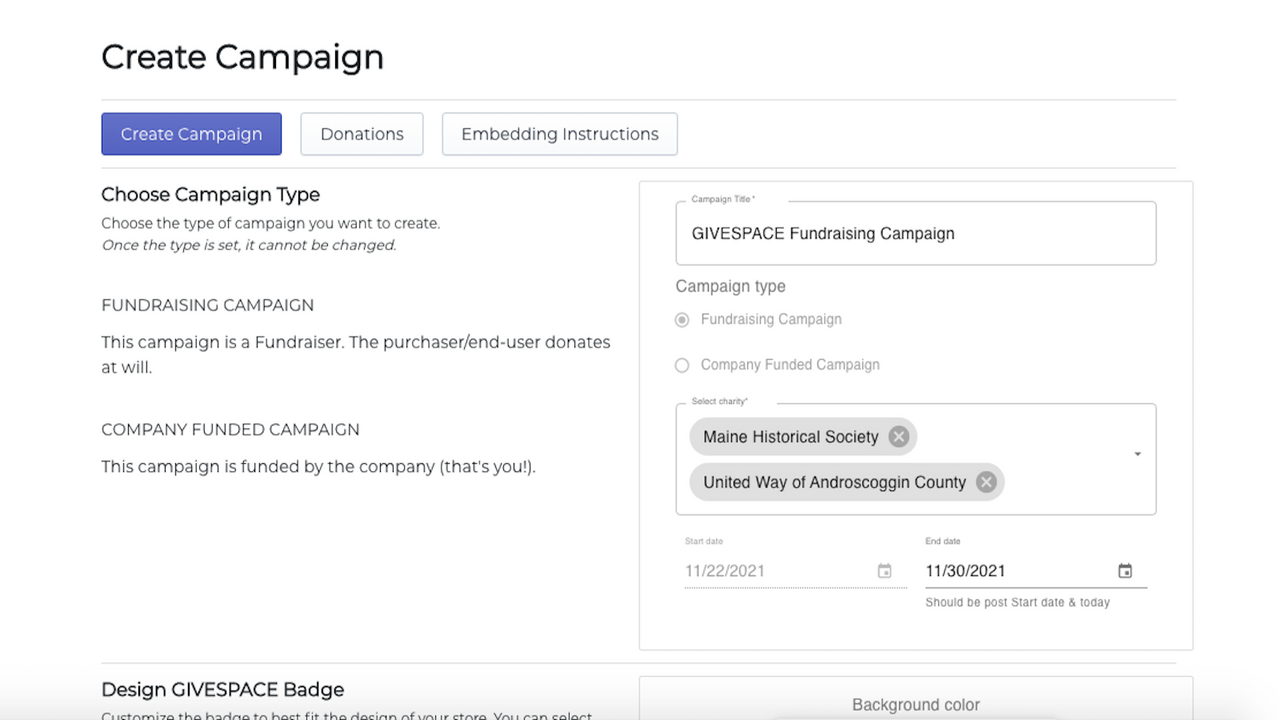1280x720 pixels.
Task: Remove the Maine Historical Society chip
Action: 898,437
